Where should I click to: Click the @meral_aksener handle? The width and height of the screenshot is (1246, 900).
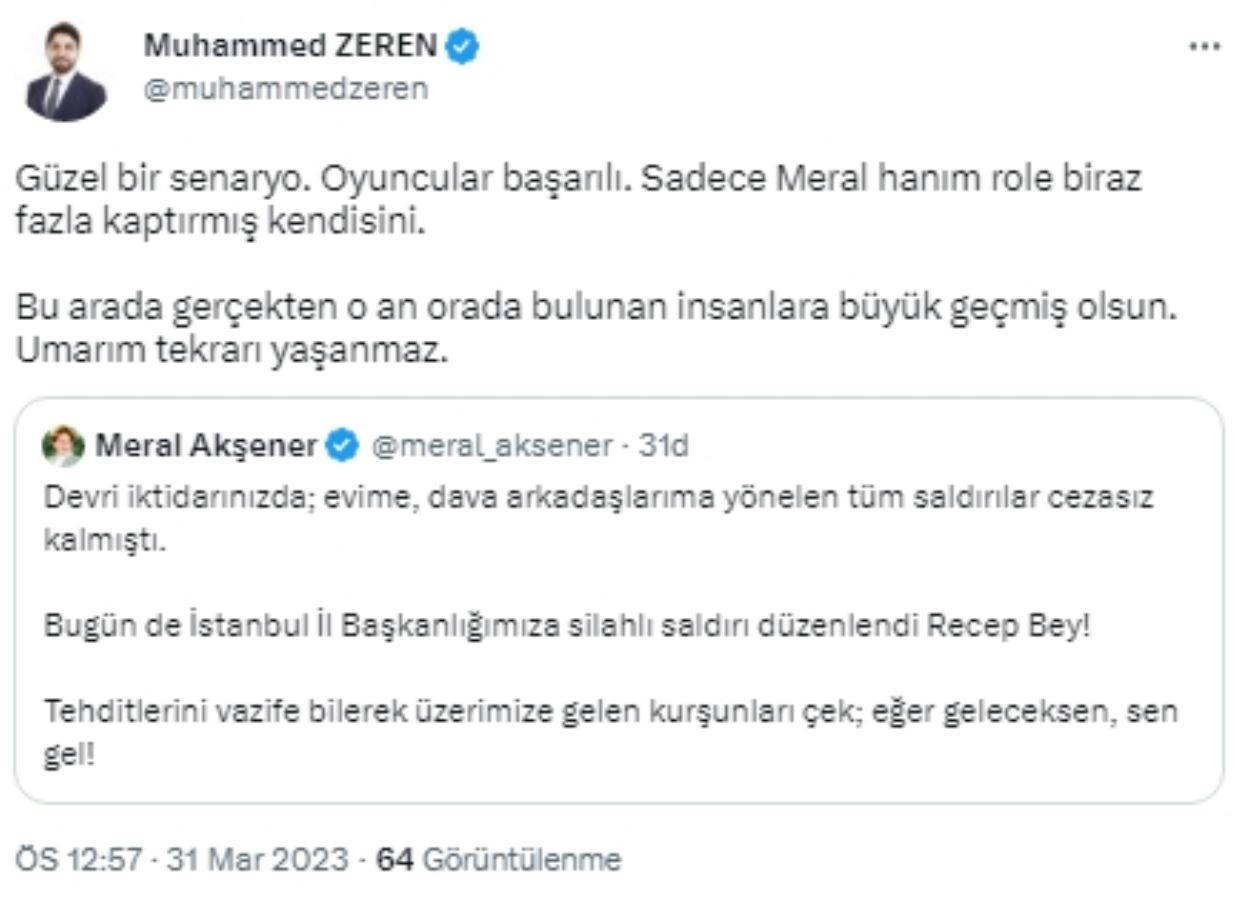click(x=491, y=445)
